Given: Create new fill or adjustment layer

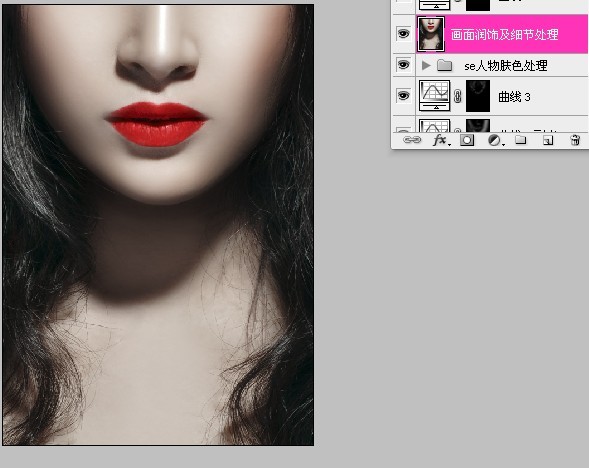Looking at the screenshot, I should click(x=495, y=140).
